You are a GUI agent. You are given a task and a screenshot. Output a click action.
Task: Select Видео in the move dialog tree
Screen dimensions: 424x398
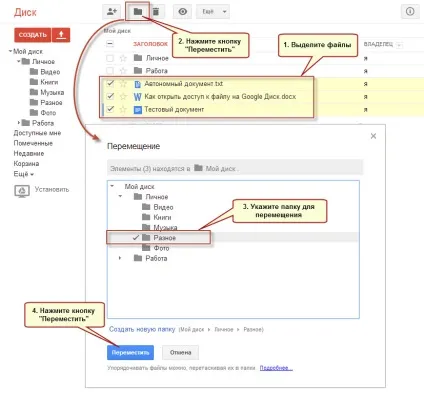pos(158,207)
